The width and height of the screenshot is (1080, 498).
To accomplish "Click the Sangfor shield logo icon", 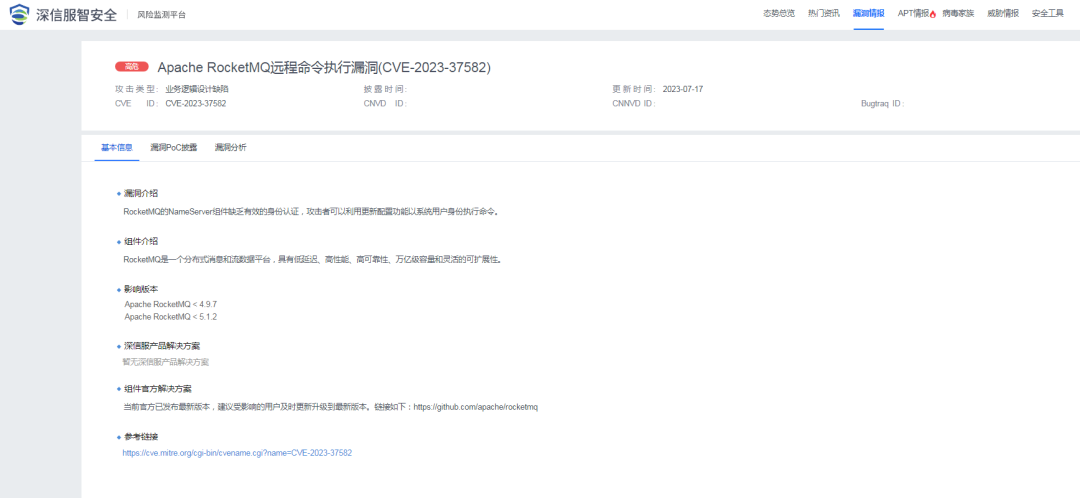I will click(x=19, y=14).
